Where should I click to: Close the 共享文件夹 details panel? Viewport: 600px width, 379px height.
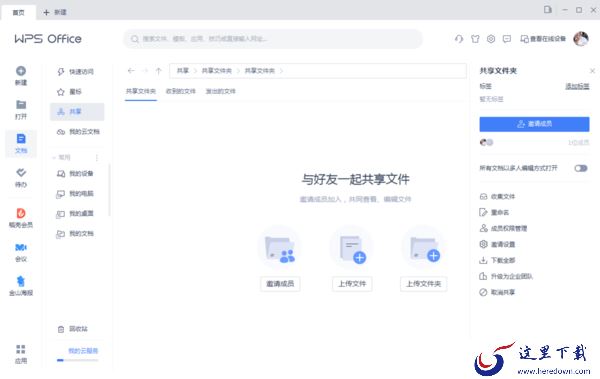point(592,71)
